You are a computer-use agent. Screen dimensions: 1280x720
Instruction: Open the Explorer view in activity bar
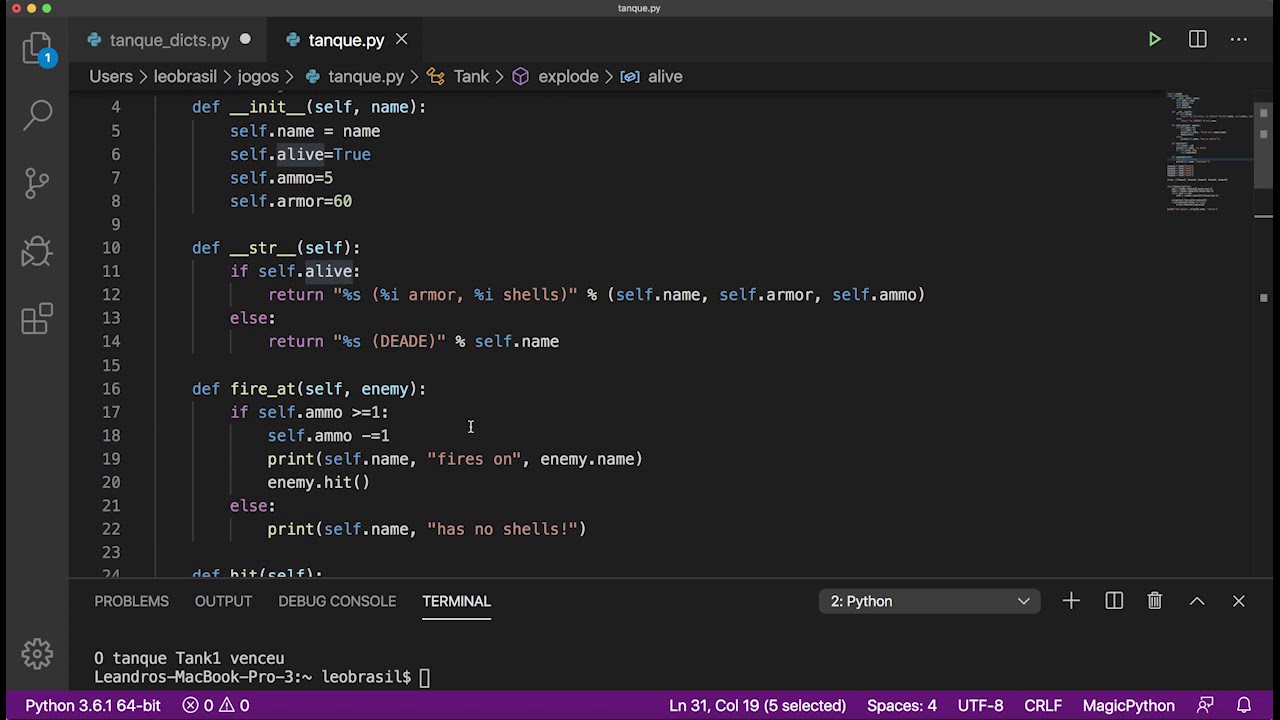(x=37, y=49)
